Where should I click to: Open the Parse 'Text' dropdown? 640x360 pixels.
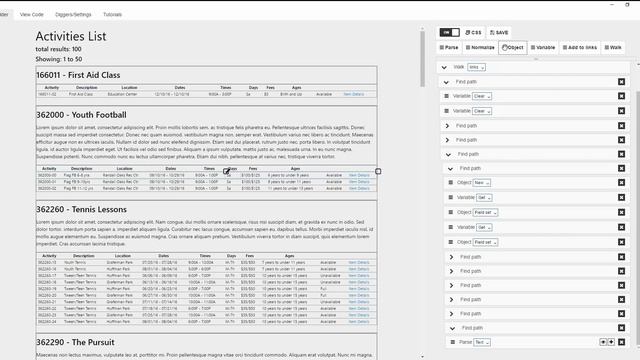pos(482,342)
